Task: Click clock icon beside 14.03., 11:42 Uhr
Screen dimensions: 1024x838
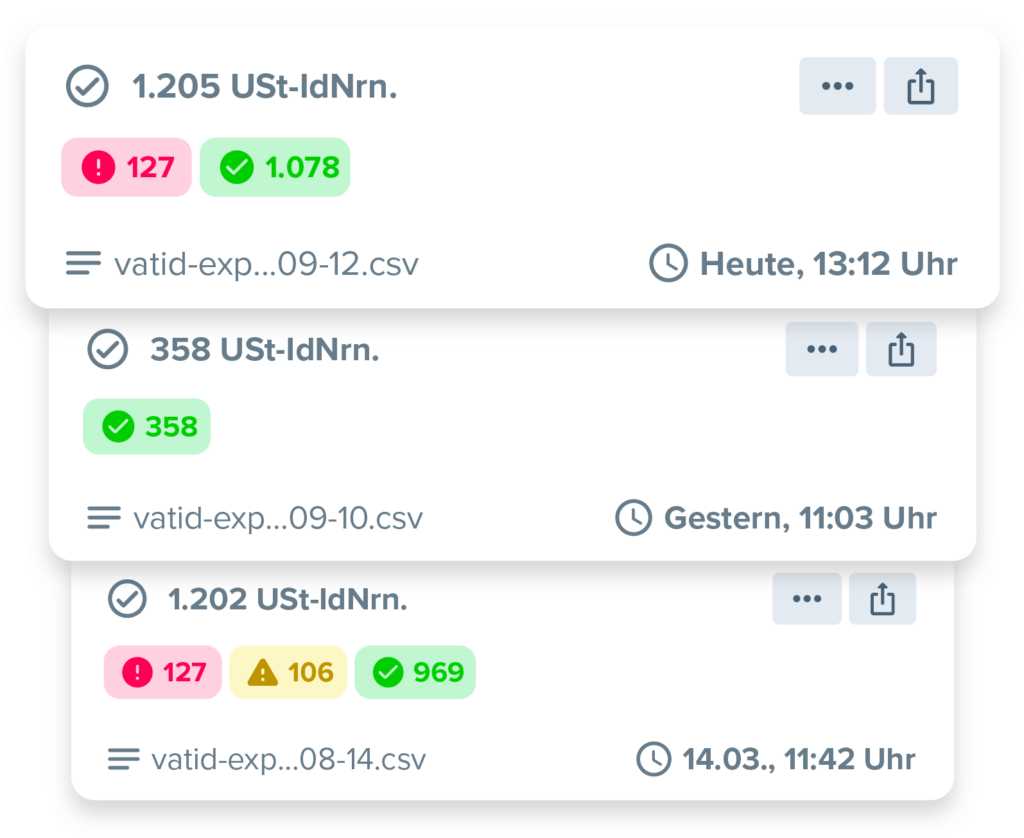Action: pyautogui.click(x=652, y=759)
